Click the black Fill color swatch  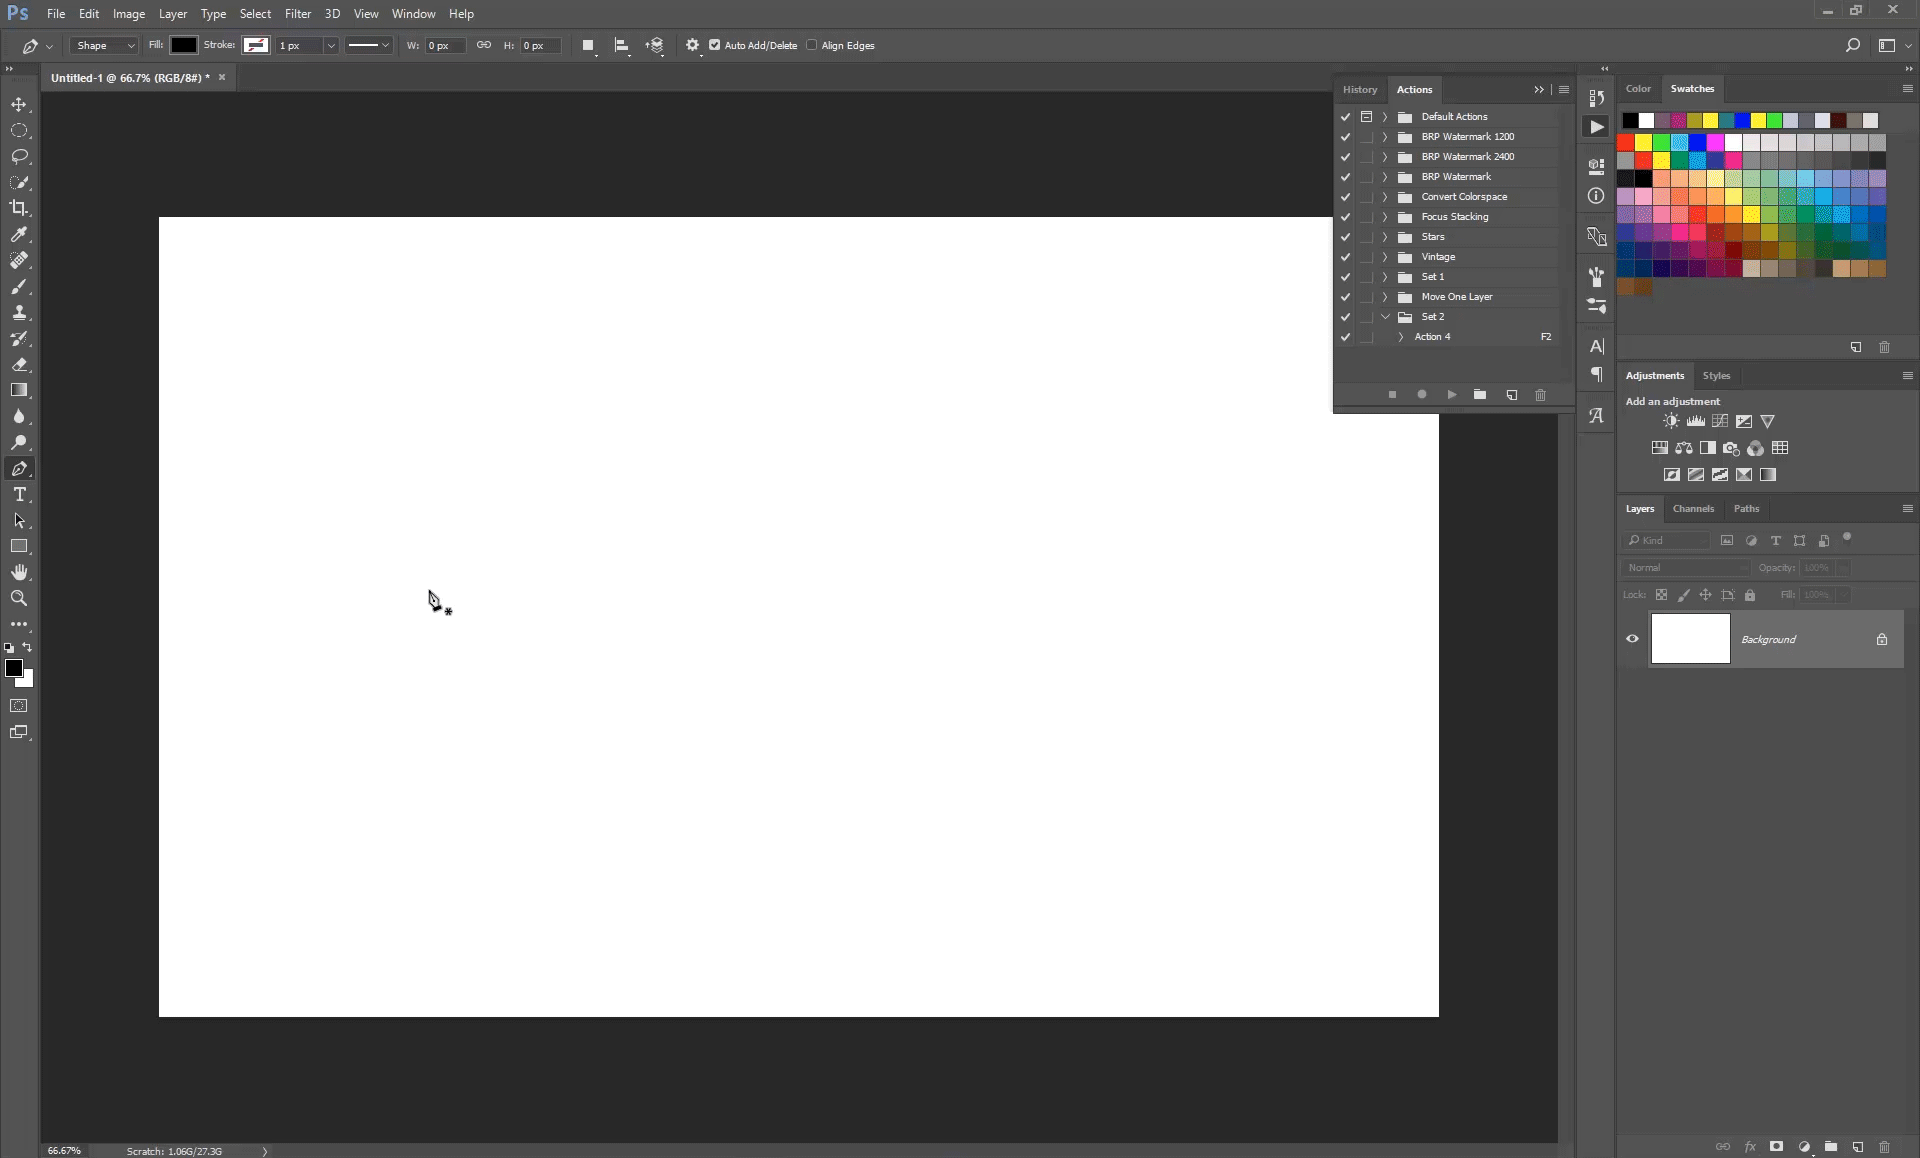click(x=183, y=45)
